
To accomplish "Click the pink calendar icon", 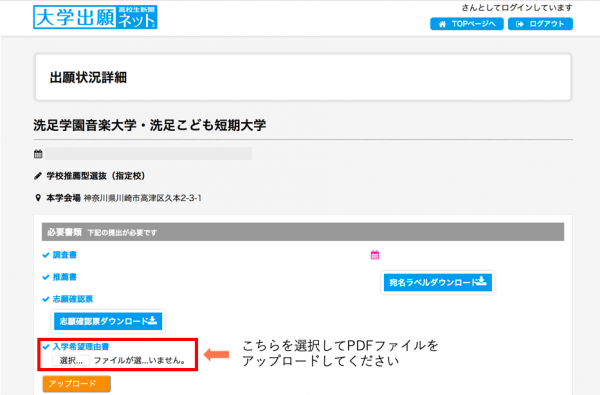I will [375, 255].
